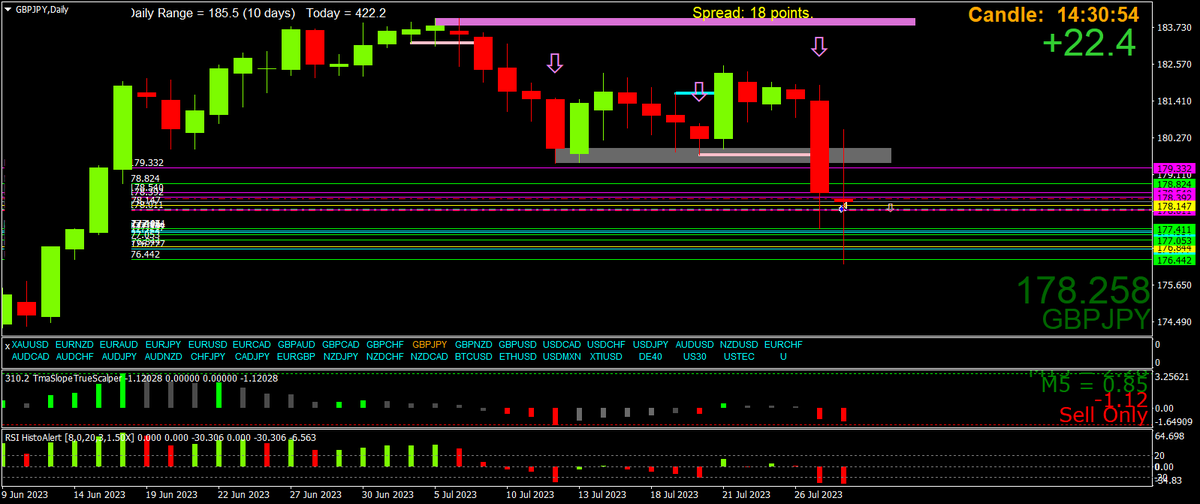1200x504 pixels.
Task: Select the pink down arrow near 26 Jul
Action: click(x=819, y=46)
